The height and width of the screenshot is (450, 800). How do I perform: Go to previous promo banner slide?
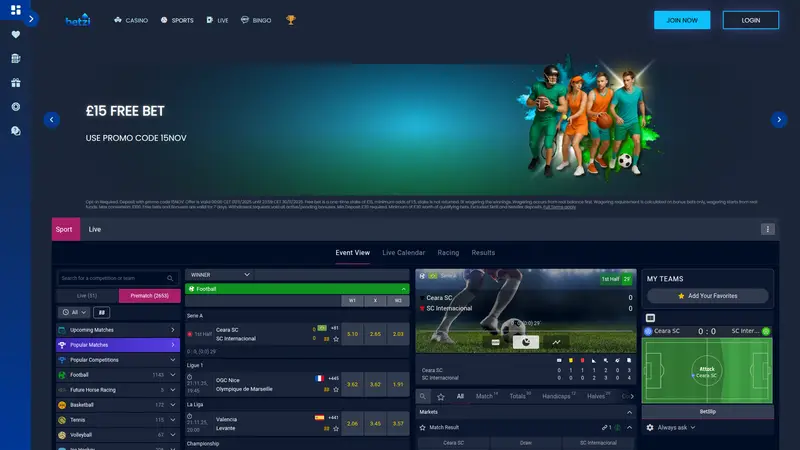(x=52, y=119)
